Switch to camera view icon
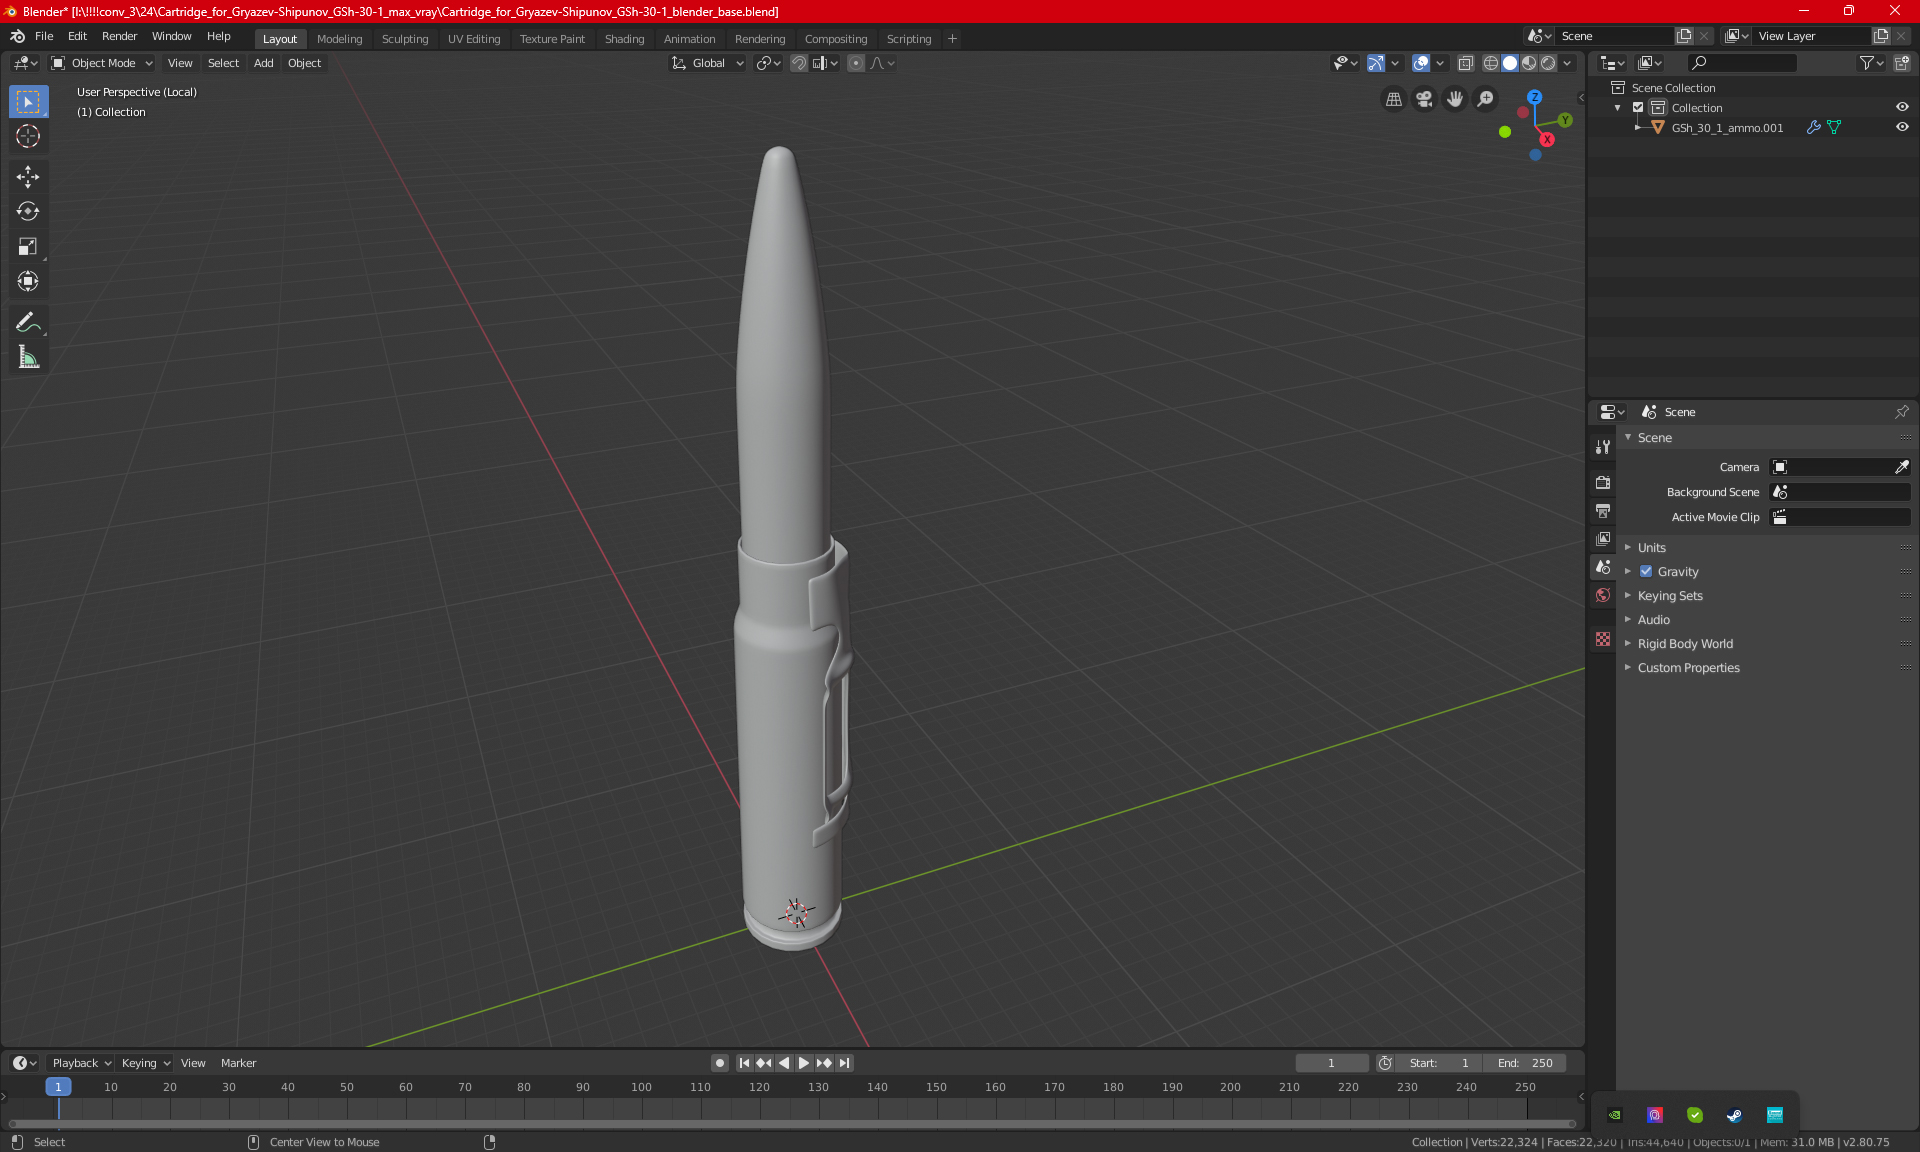Viewport: 1920px width, 1152px height. [x=1424, y=99]
